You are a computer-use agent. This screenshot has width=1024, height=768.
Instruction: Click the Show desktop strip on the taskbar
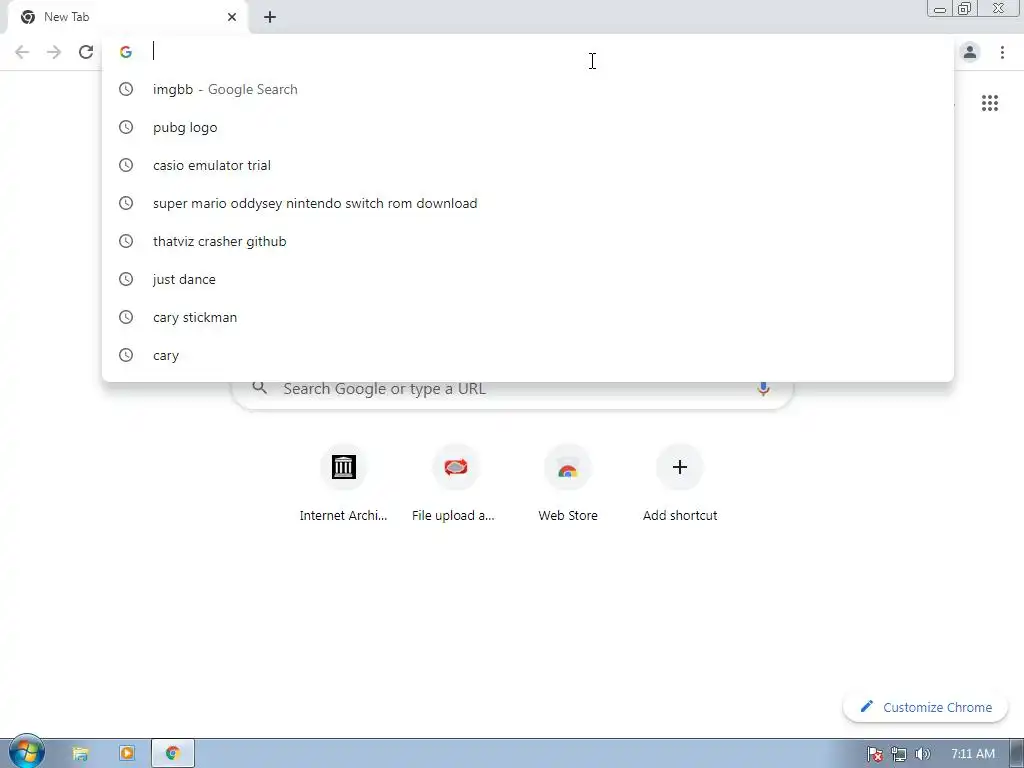point(1017,754)
